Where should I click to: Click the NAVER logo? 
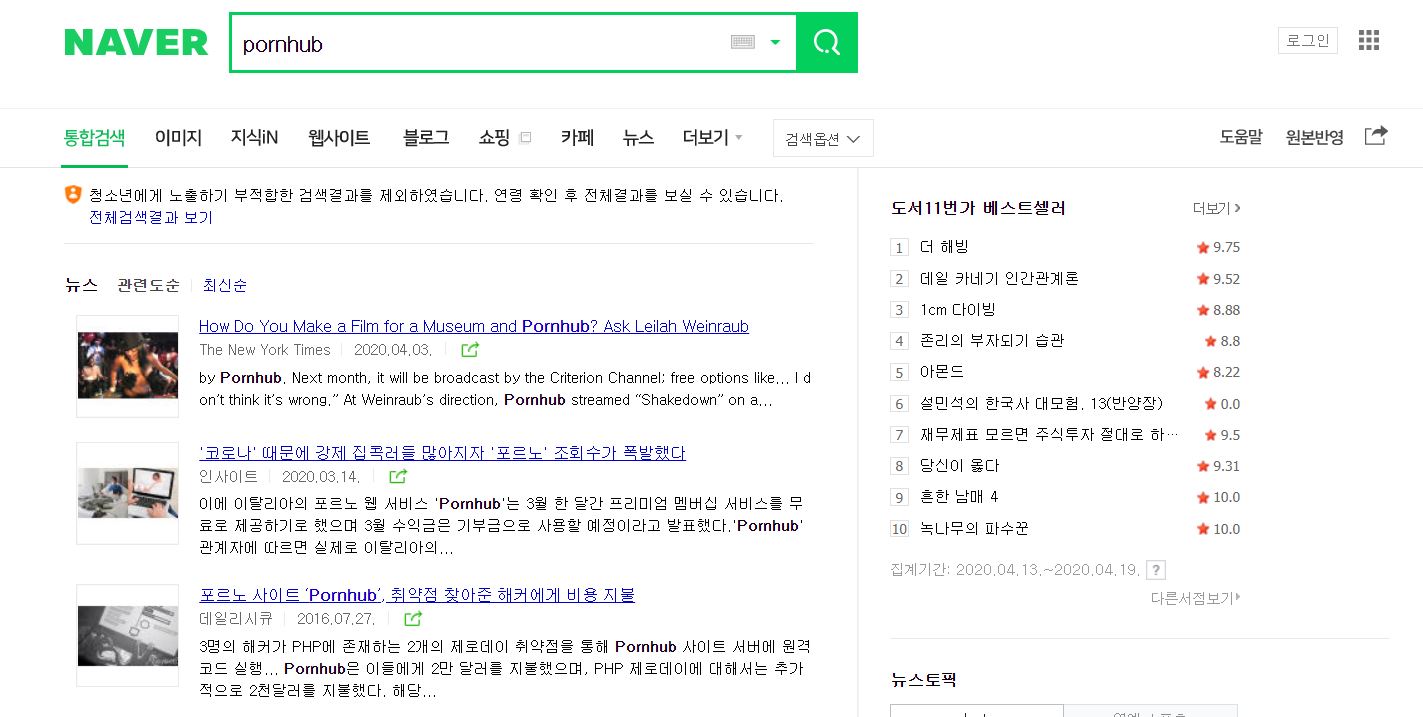coord(136,42)
